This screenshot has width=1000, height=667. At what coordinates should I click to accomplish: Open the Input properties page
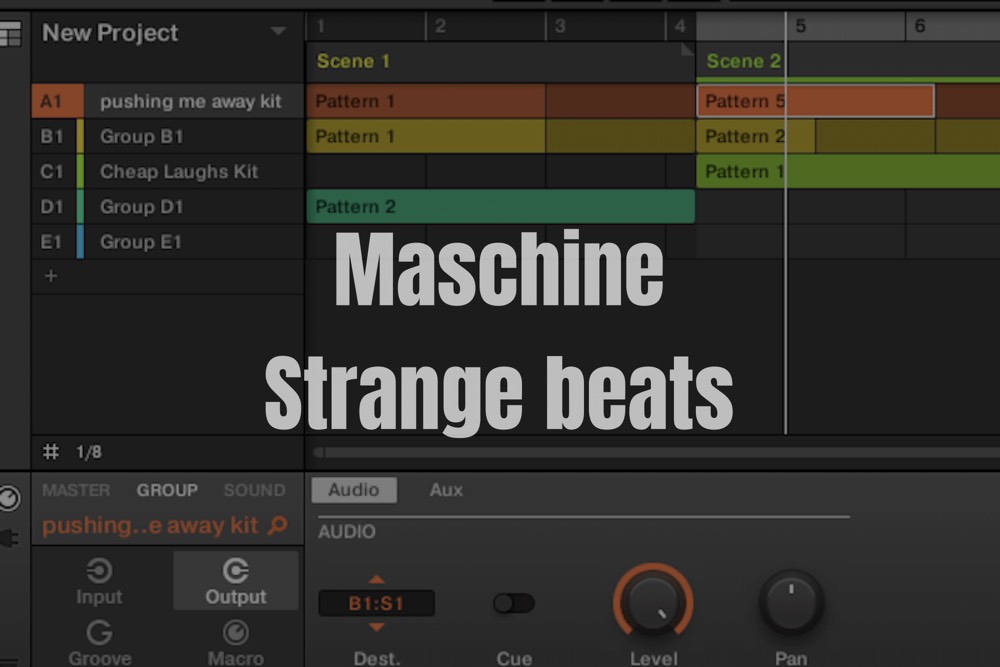(99, 581)
